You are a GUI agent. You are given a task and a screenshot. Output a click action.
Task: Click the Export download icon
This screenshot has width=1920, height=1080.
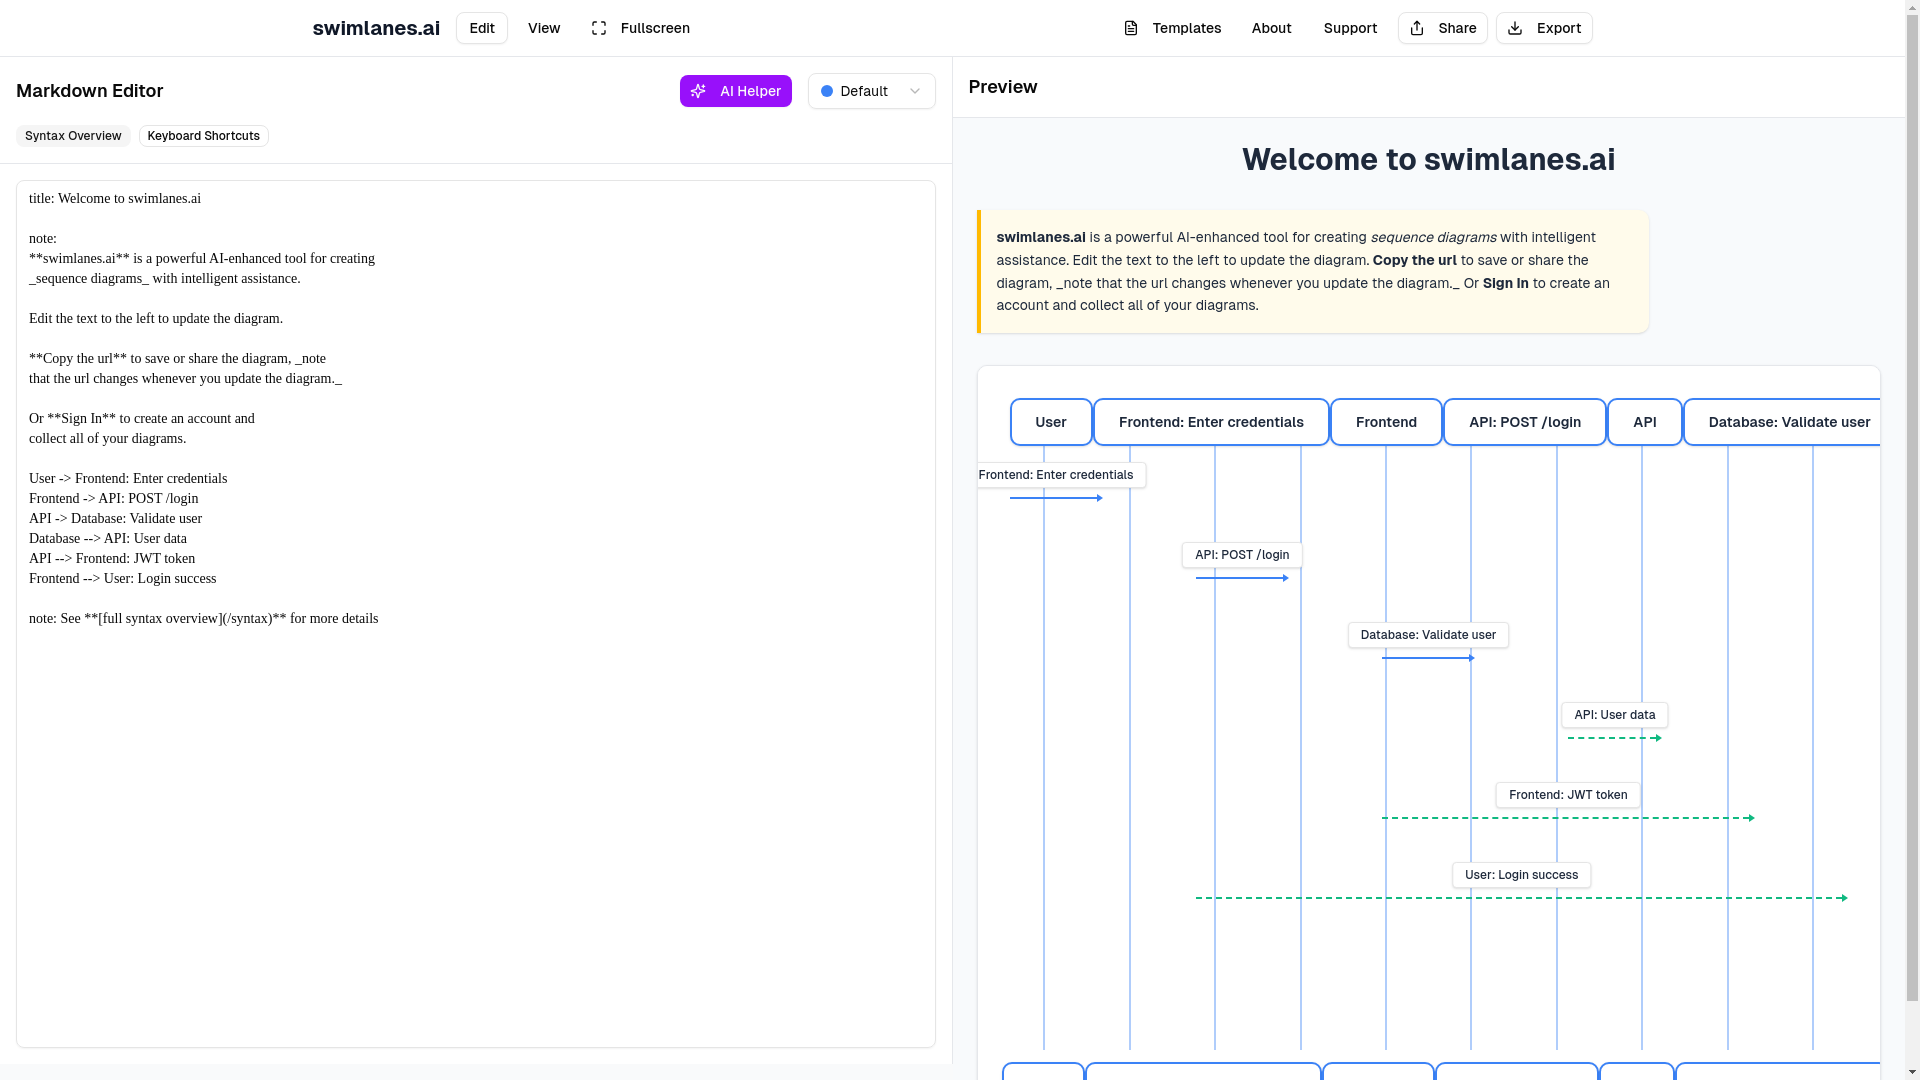1515,28
